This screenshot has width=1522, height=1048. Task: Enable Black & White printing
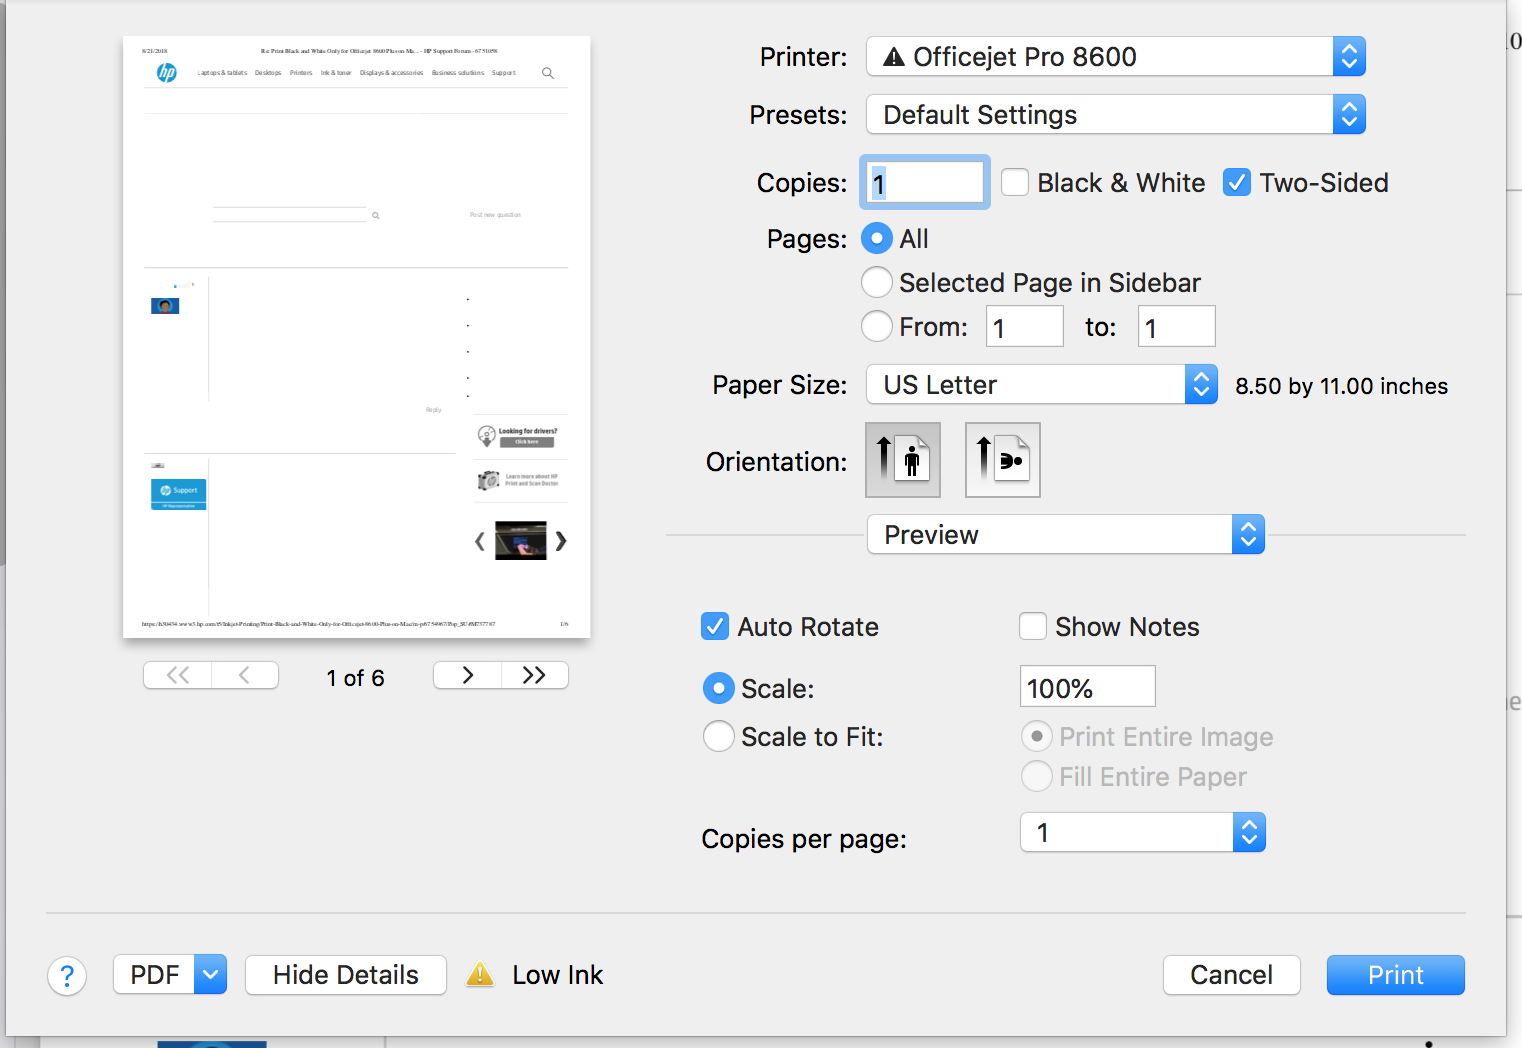1014,182
